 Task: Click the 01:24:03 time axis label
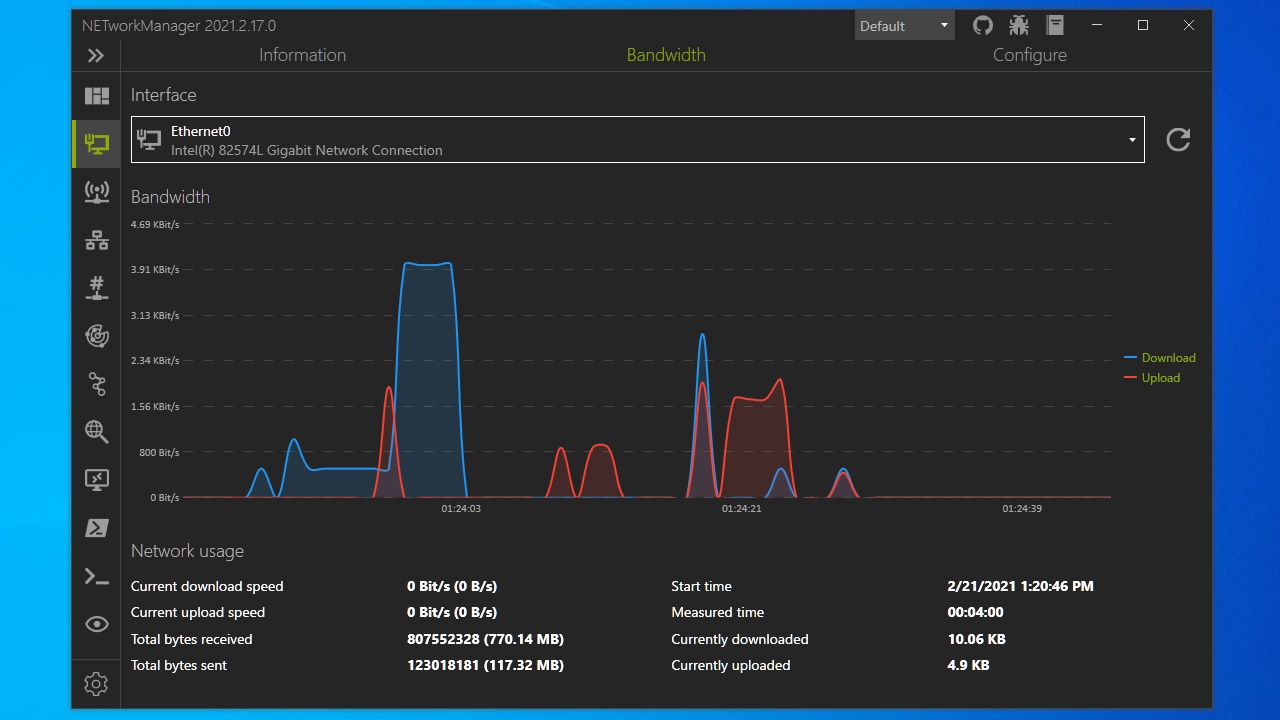[x=461, y=509]
